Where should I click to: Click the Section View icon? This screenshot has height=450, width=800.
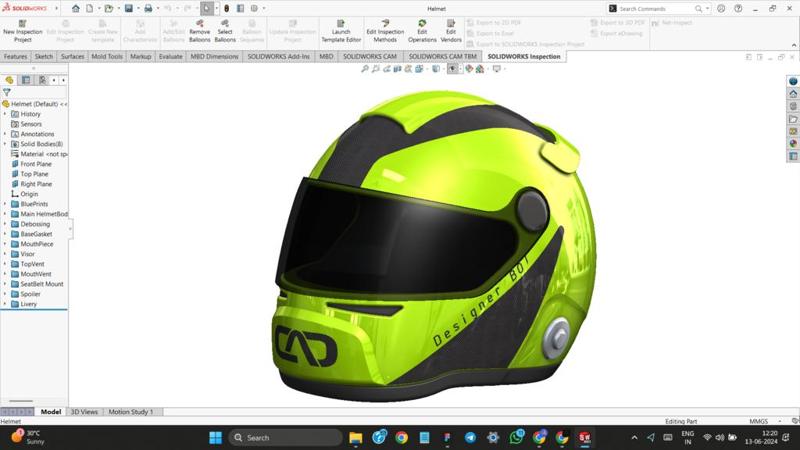(x=397, y=69)
